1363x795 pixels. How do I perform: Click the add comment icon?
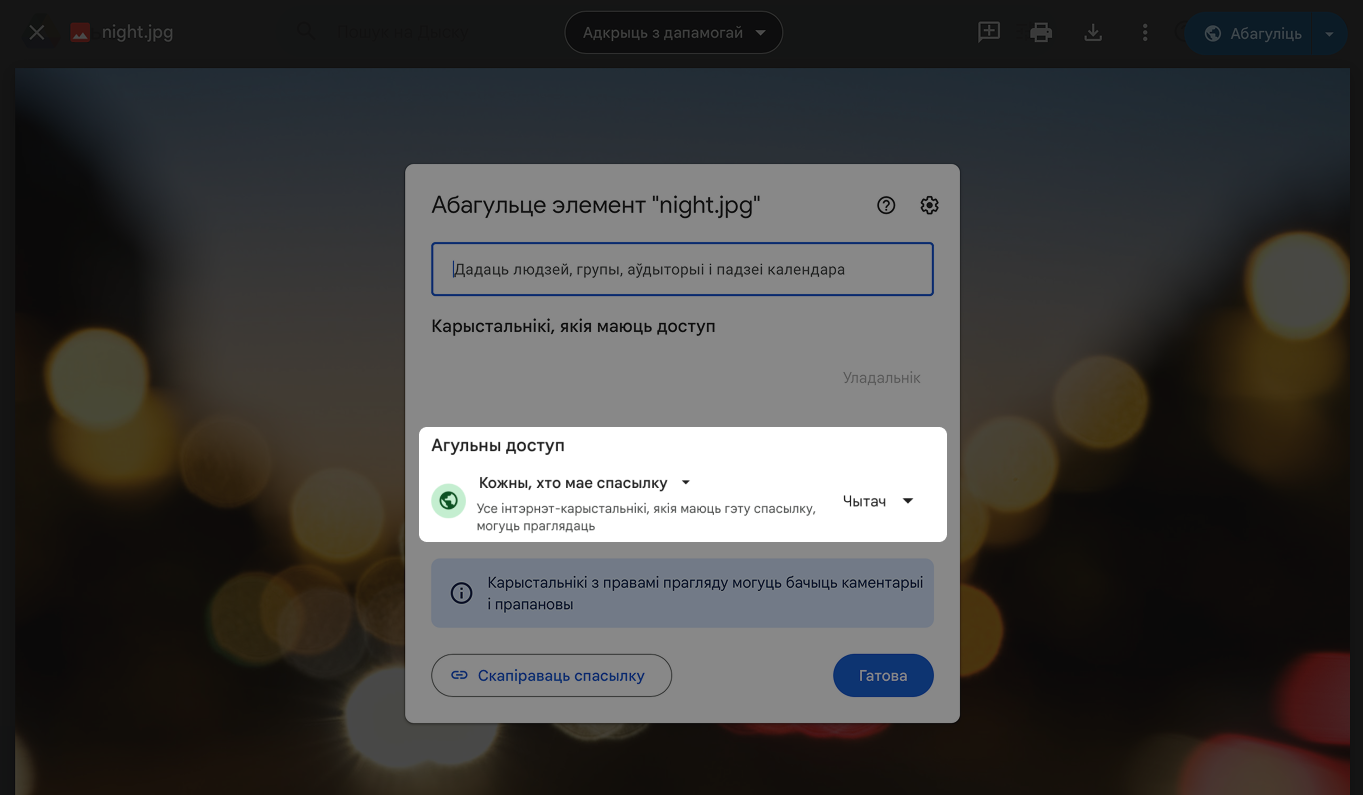(x=989, y=33)
